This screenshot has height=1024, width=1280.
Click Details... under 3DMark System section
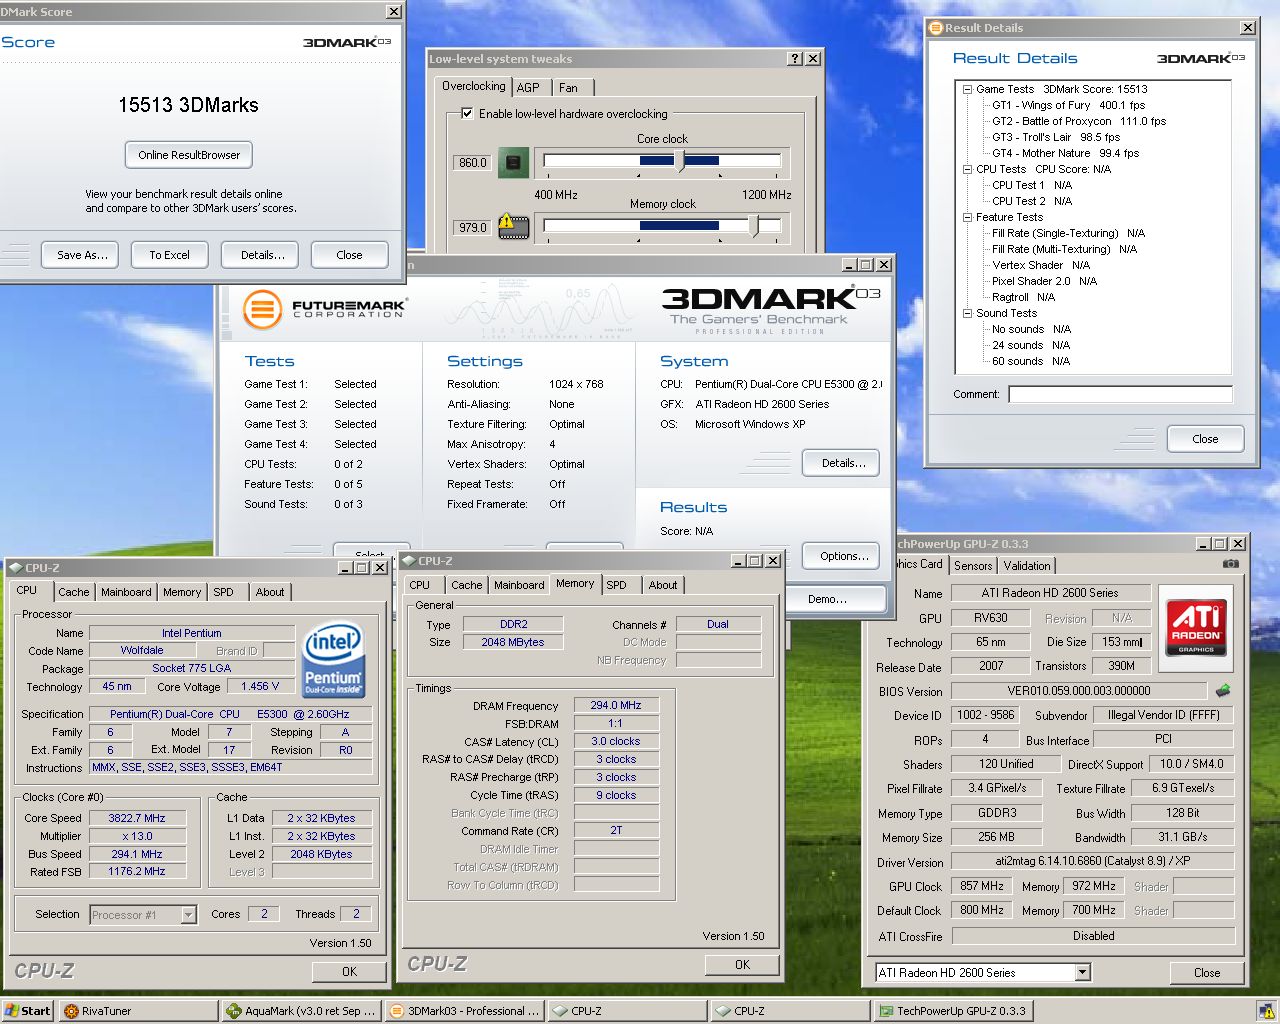[843, 463]
